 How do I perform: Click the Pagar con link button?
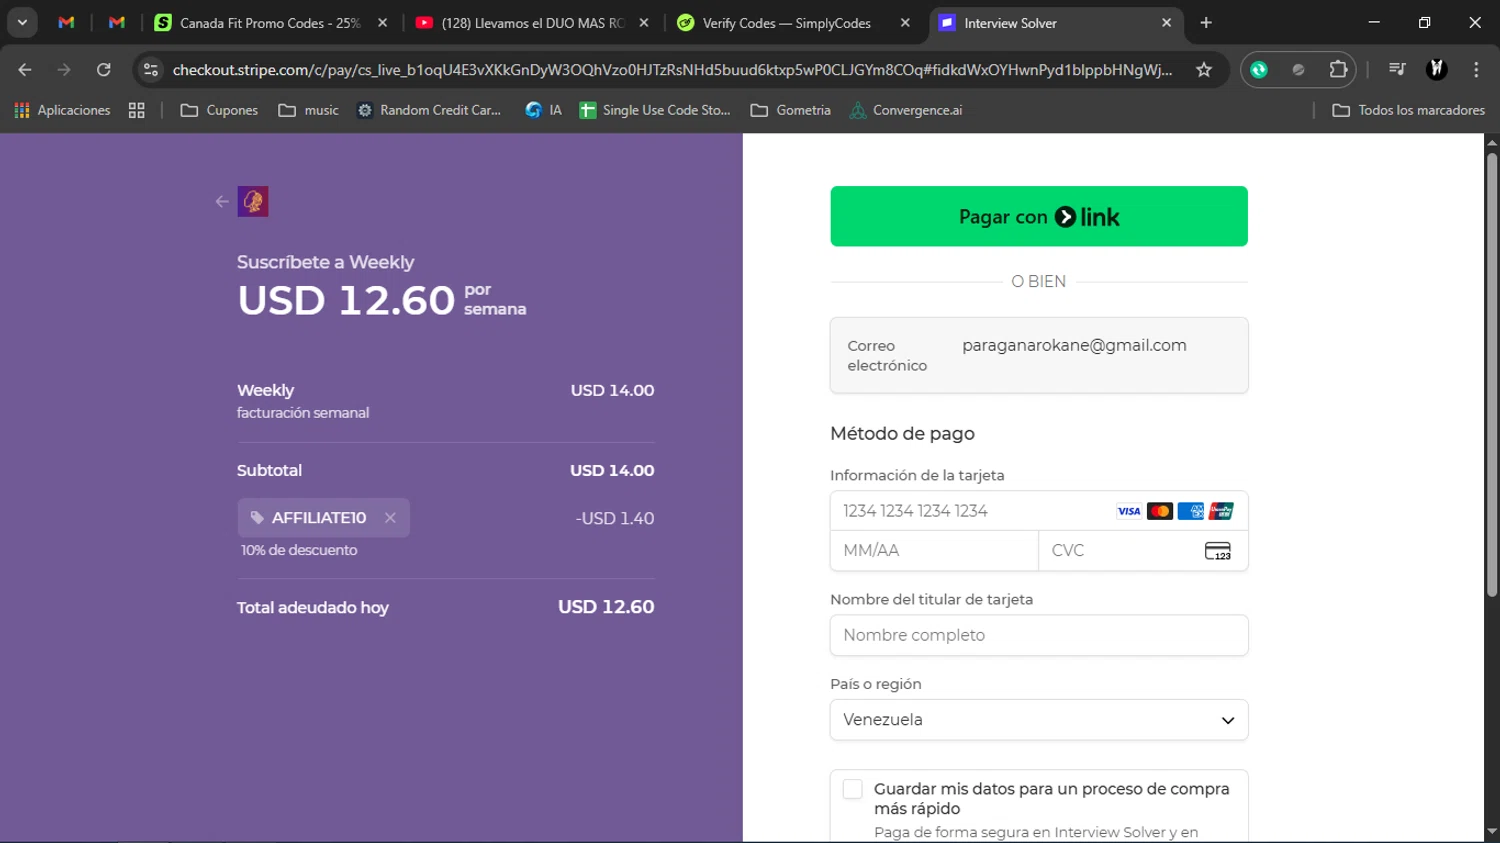[x=1039, y=216]
